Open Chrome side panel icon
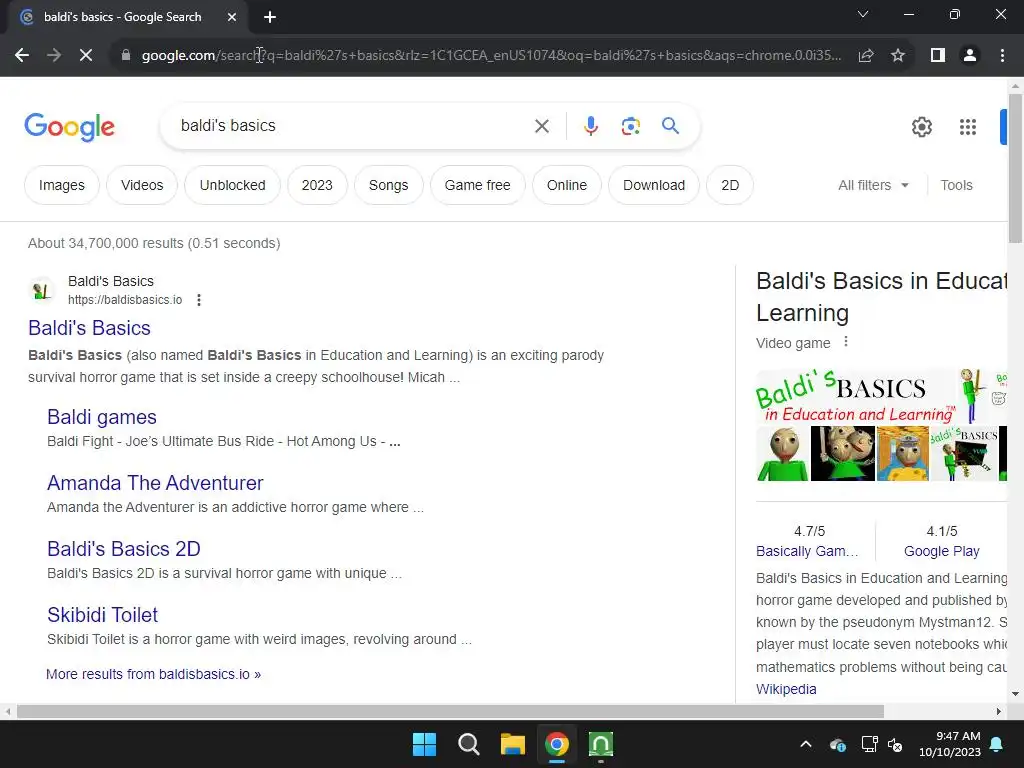1024x768 pixels. coord(938,56)
